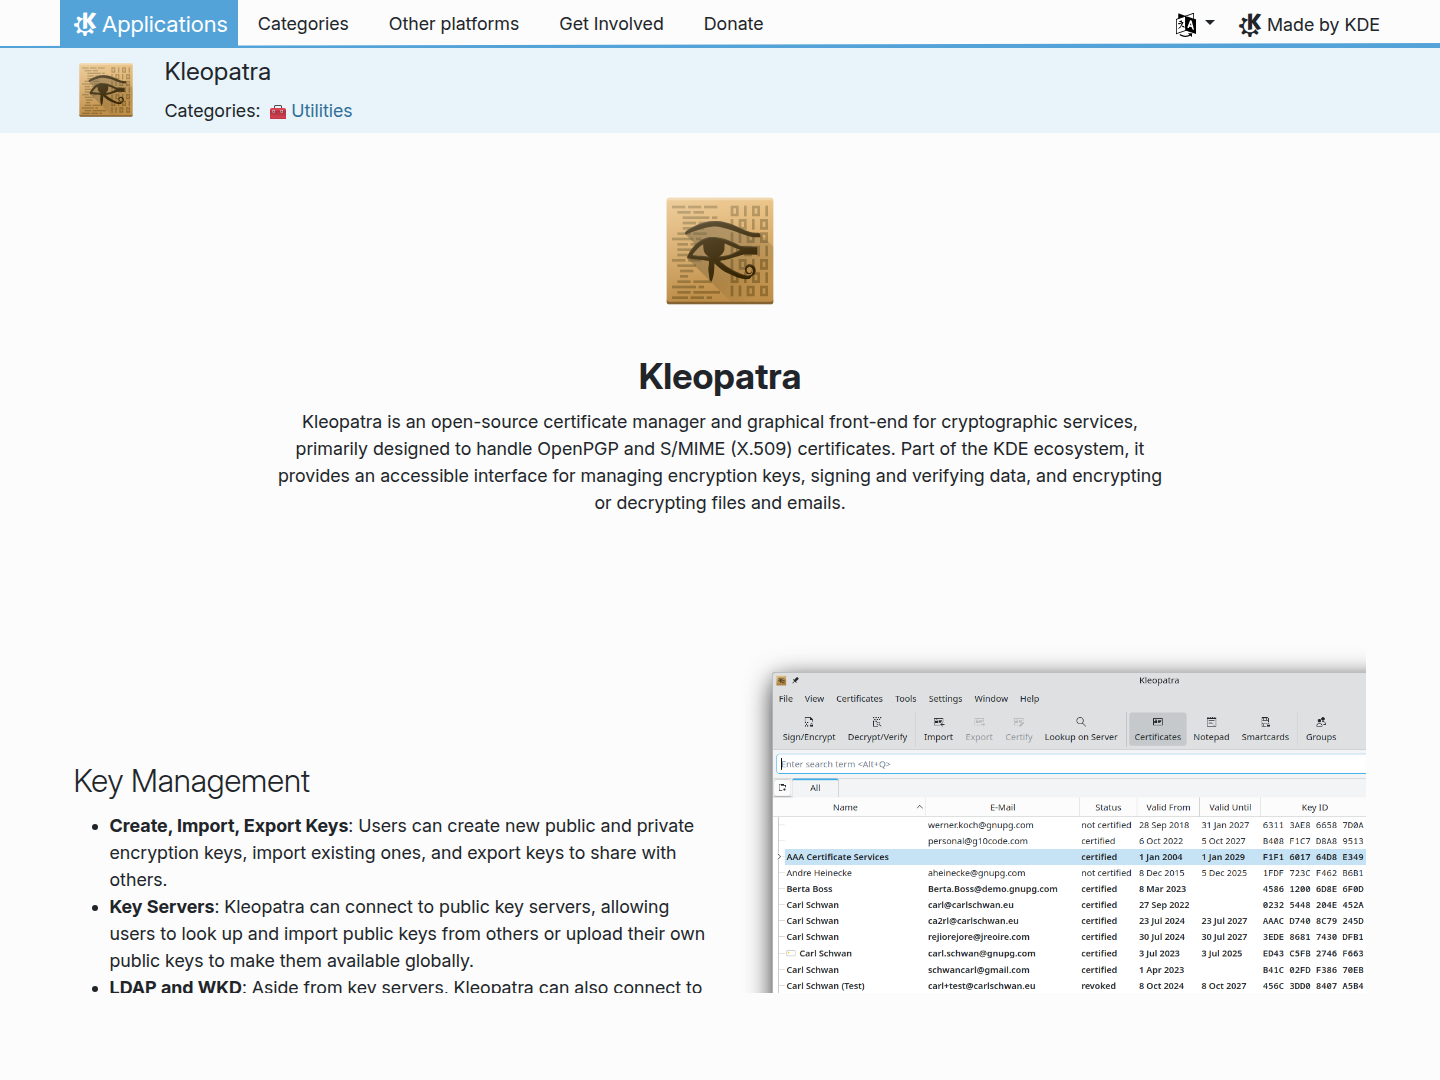Click the red toolbox Utilities category icon
The width and height of the screenshot is (1440, 1080).
pos(278,112)
